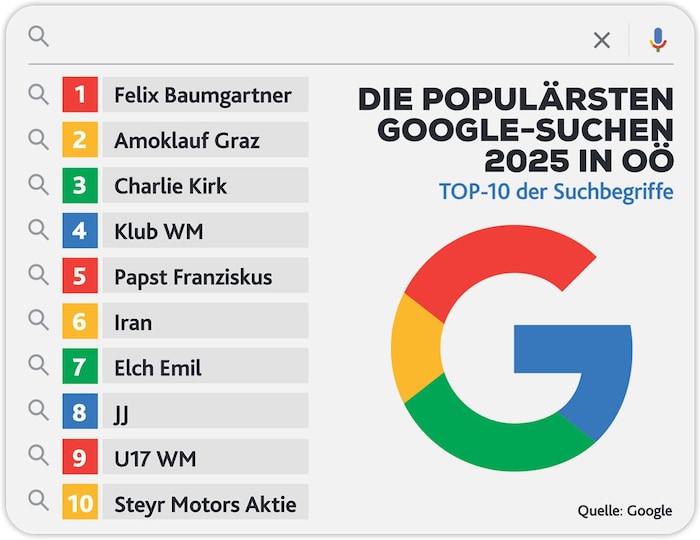Viewport: 700px width, 540px height.
Task: Pick the JJ search suggestion
Action: [204, 413]
